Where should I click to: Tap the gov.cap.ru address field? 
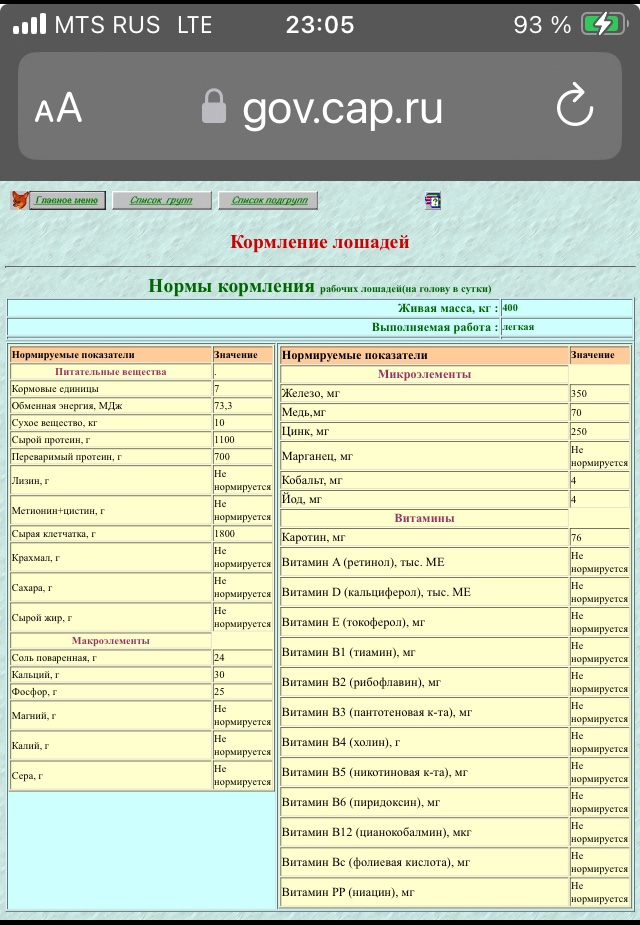pyautogui.click(x=342, y=108)
